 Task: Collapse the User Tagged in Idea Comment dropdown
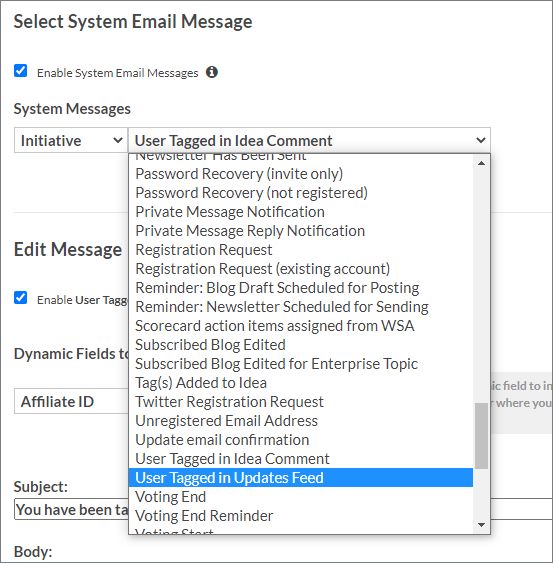[309, 140]
